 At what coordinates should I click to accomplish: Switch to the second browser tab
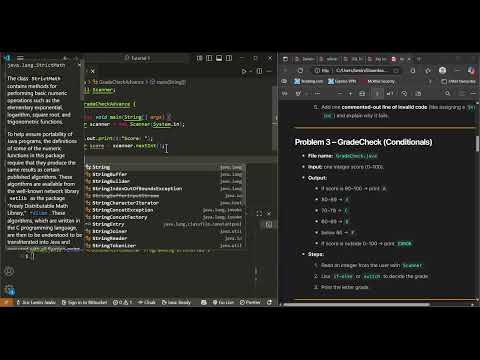click(x=328, y=59)
